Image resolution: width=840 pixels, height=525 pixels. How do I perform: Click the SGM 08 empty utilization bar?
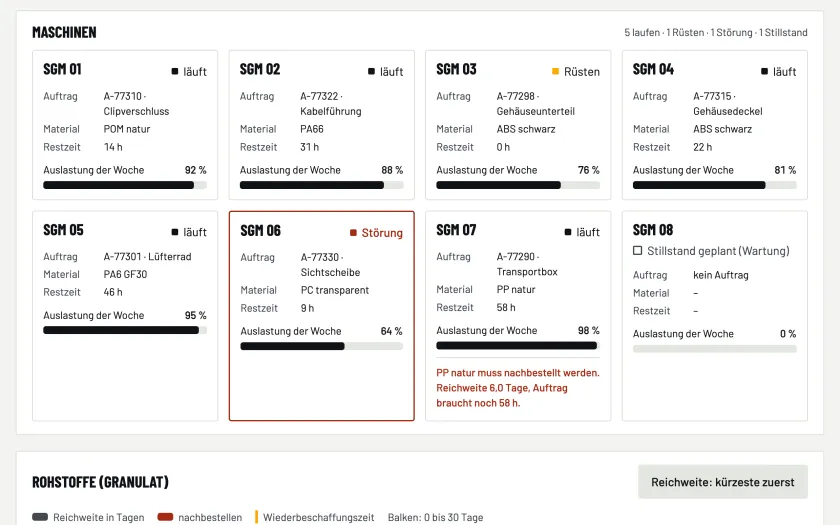(x=715, y=349)
